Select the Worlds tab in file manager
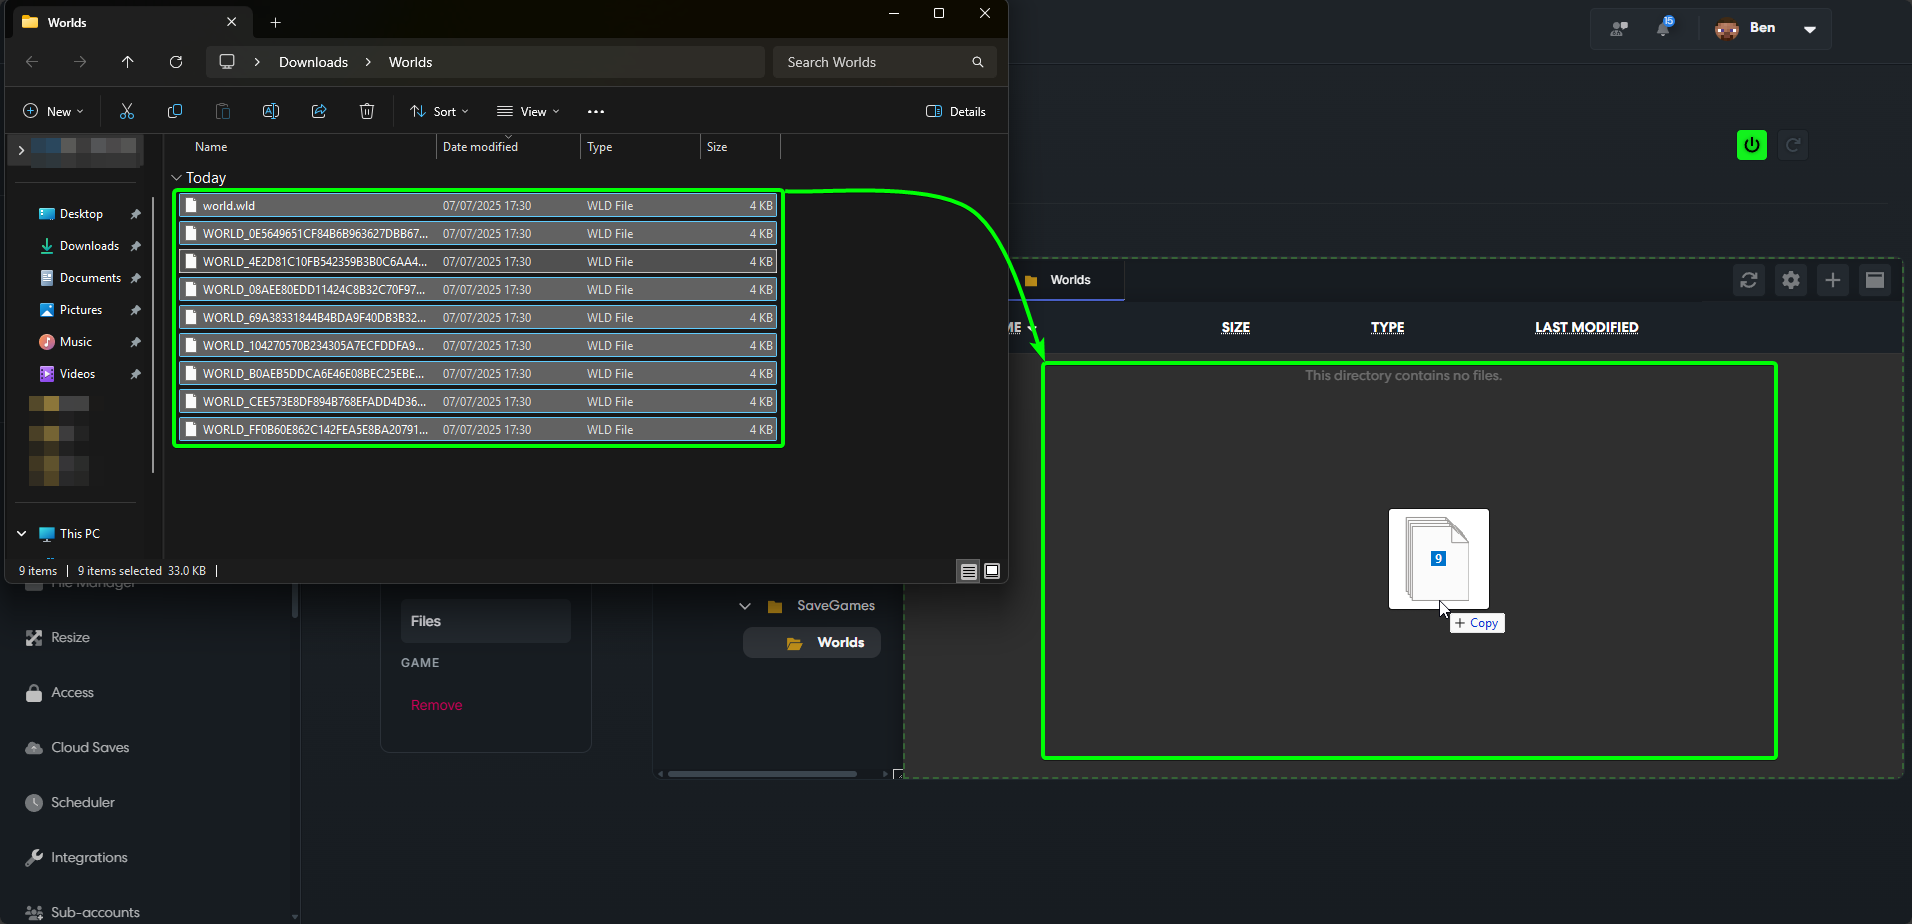This screenshot has width=1912, height=924. pyautogui.click(x=1068, y=280)
